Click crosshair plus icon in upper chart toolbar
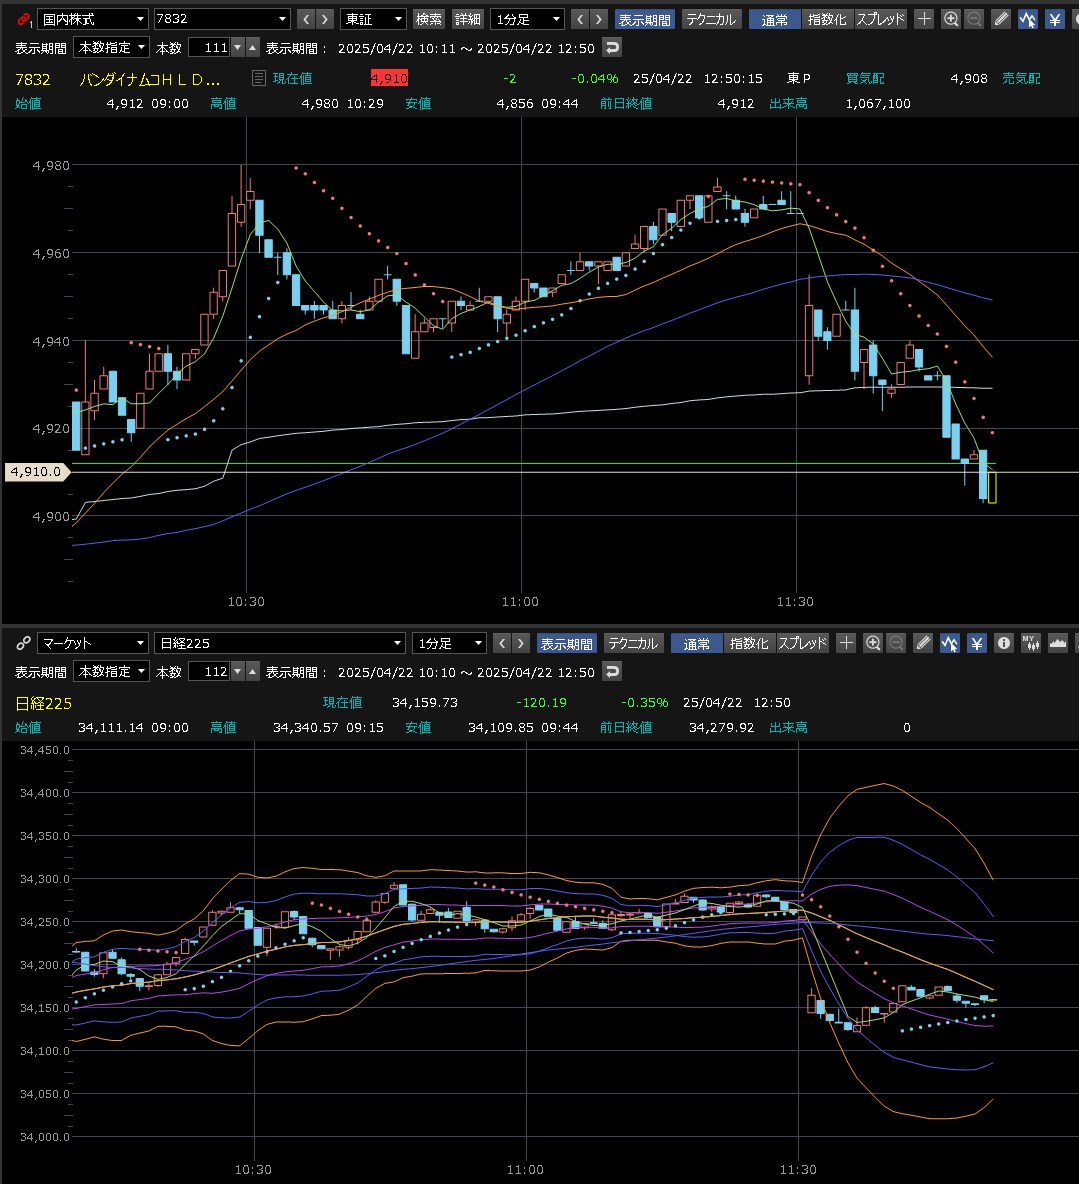Viewport: 1079px width, 1184px height. [x=924, y=19]
